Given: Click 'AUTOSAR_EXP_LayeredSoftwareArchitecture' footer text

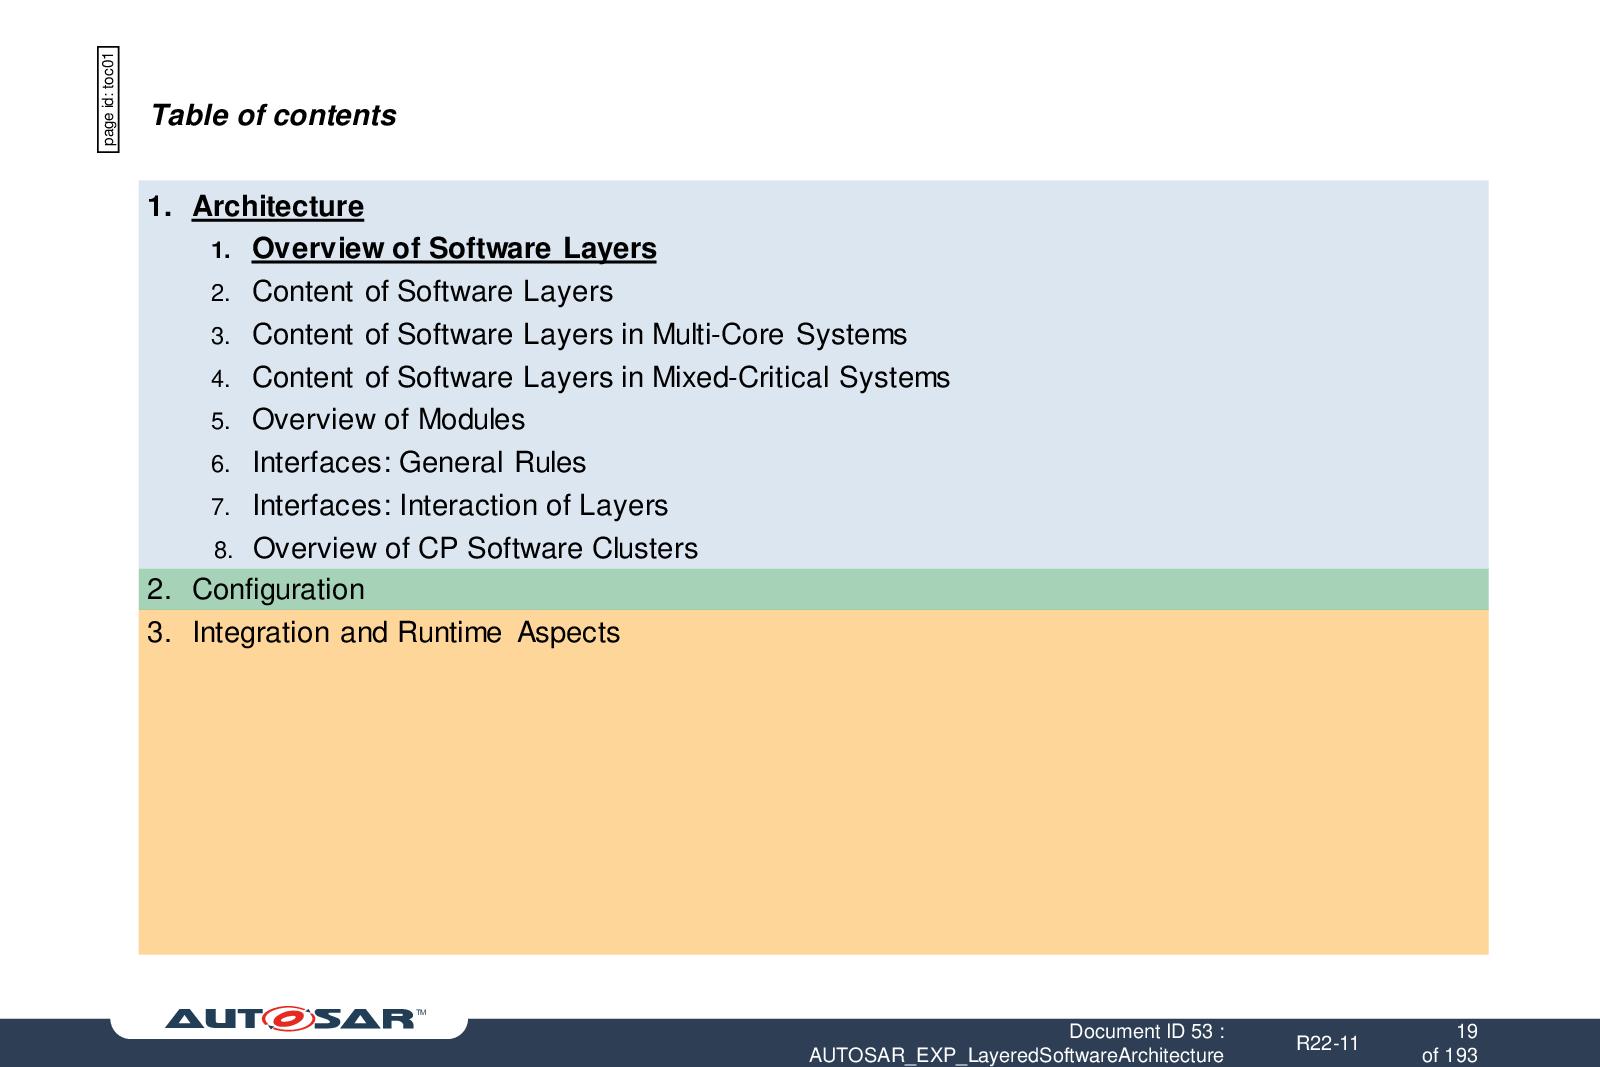Looking at the screenshot, I should pos(1016,1055).
